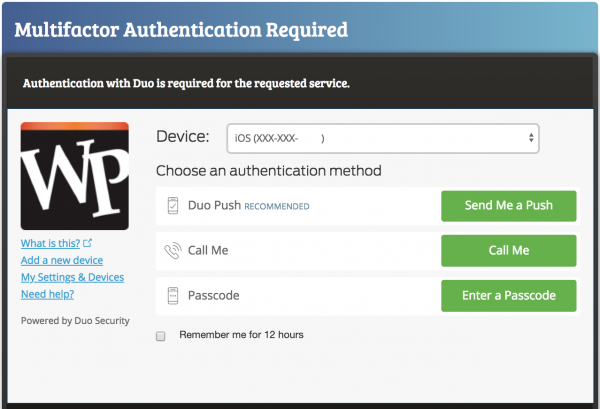Click the WP logo image
This screenshot has width=600, height=409.
click(75, 177)
